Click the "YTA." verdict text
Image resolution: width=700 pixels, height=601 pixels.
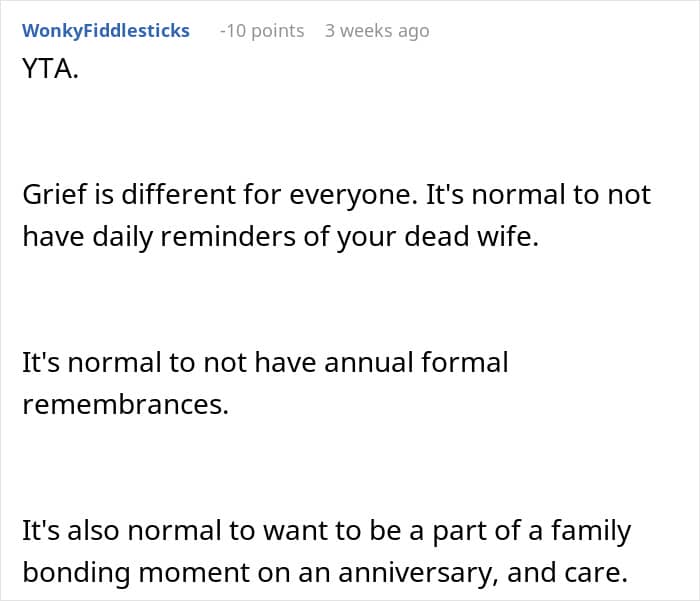[51, 71]
